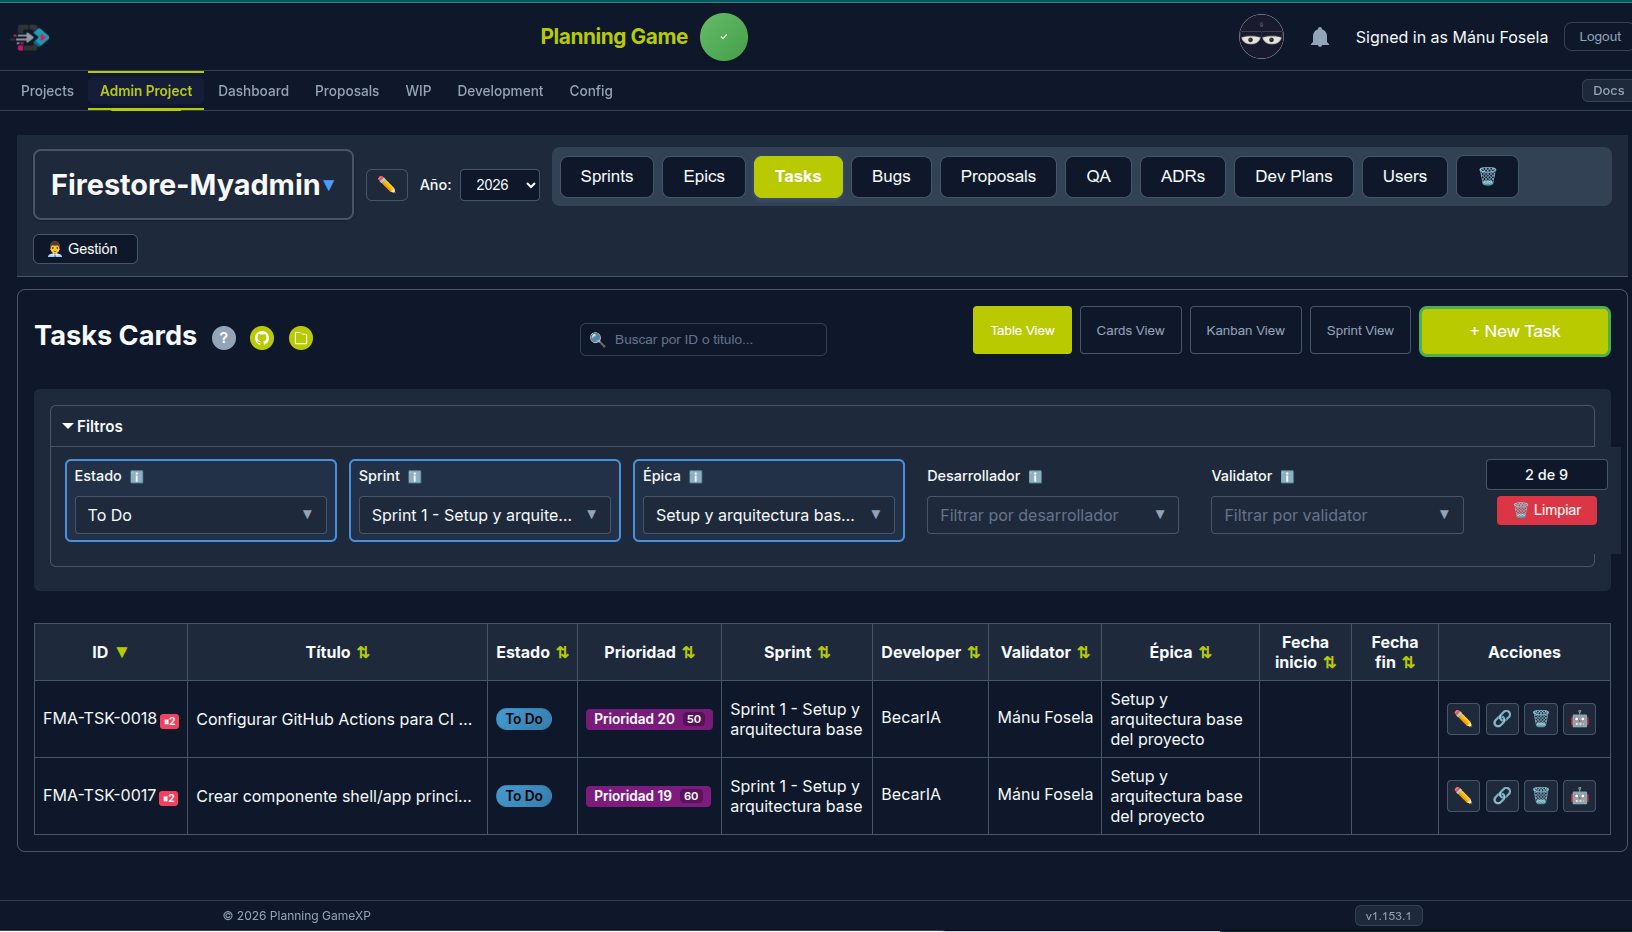Switch to Sprint View
1632x932 pixels.
pos(1360,331)
